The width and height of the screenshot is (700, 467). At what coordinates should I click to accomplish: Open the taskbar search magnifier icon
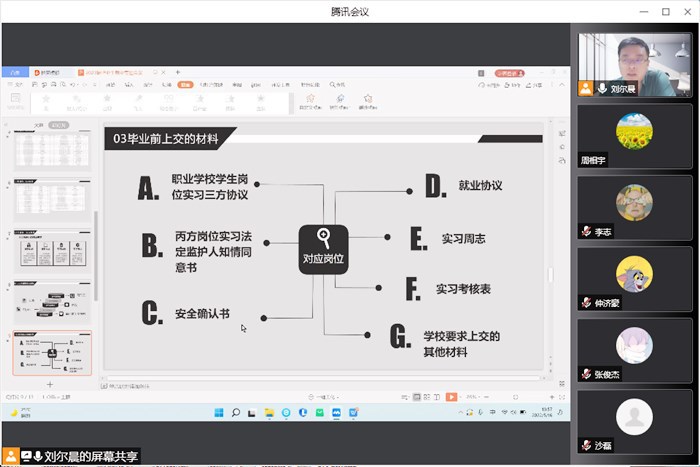(236, 412)
